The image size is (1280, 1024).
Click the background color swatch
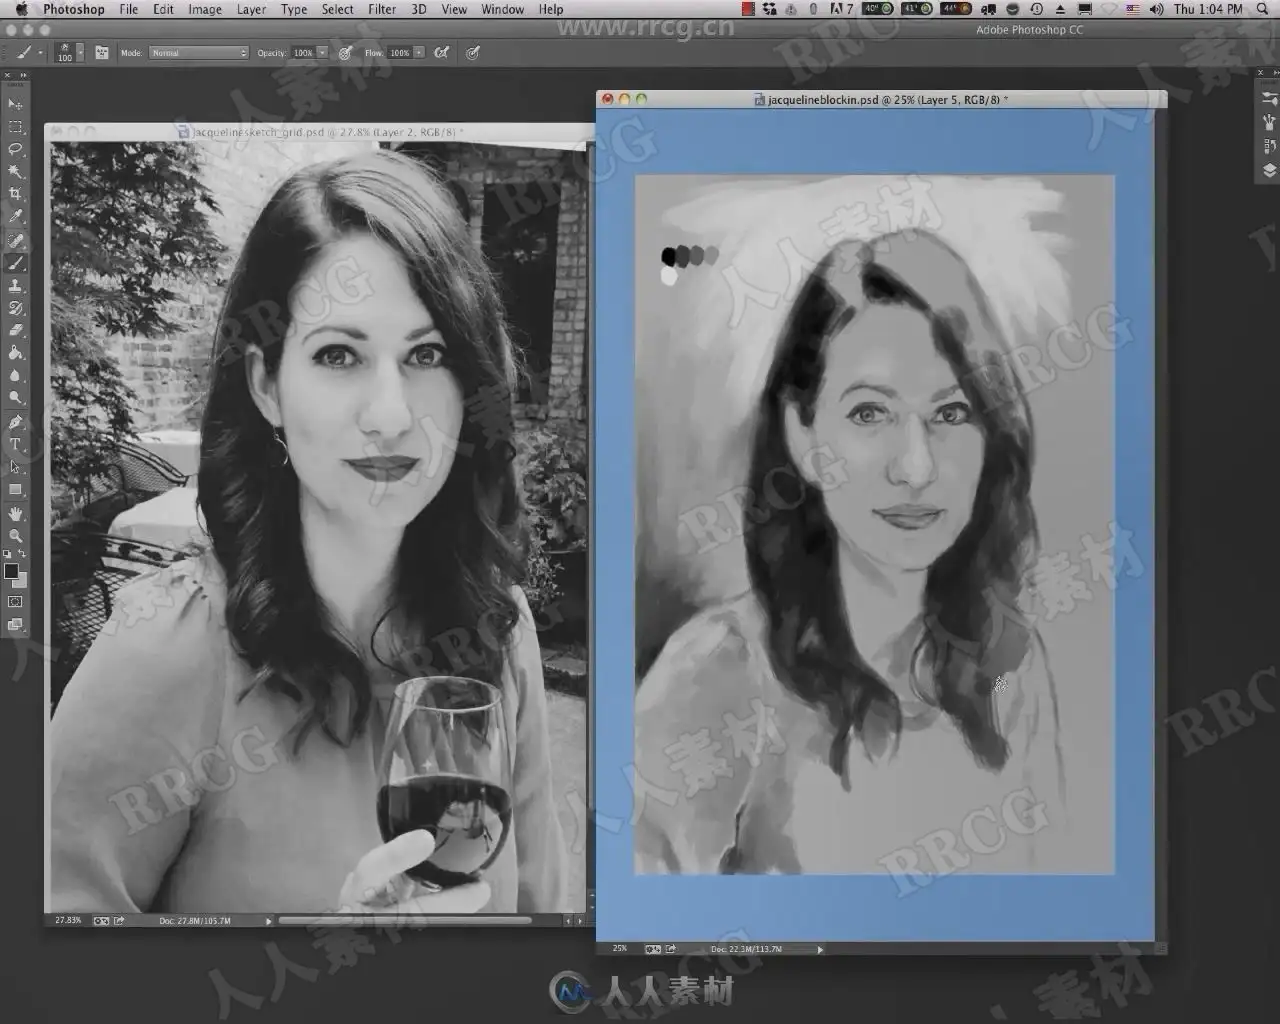pyautogui.click(x=21, y=581)
